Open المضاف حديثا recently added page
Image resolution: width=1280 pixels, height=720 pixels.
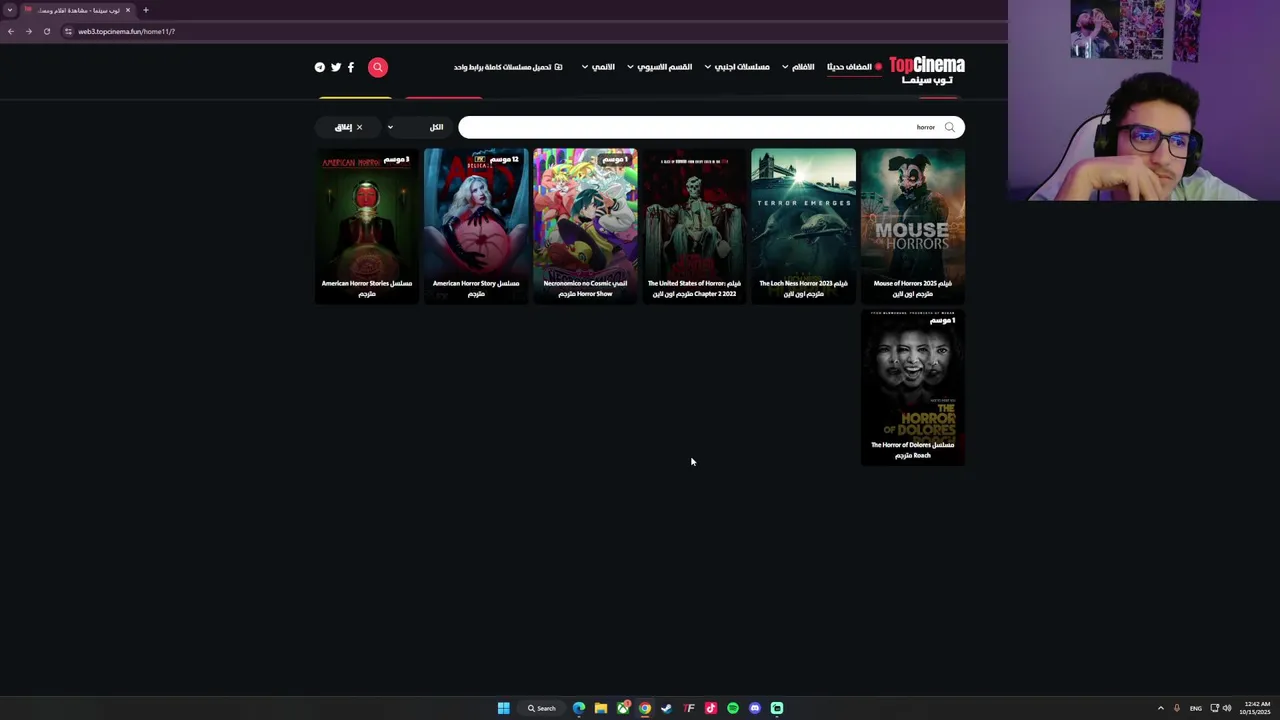tap(854, 67)
